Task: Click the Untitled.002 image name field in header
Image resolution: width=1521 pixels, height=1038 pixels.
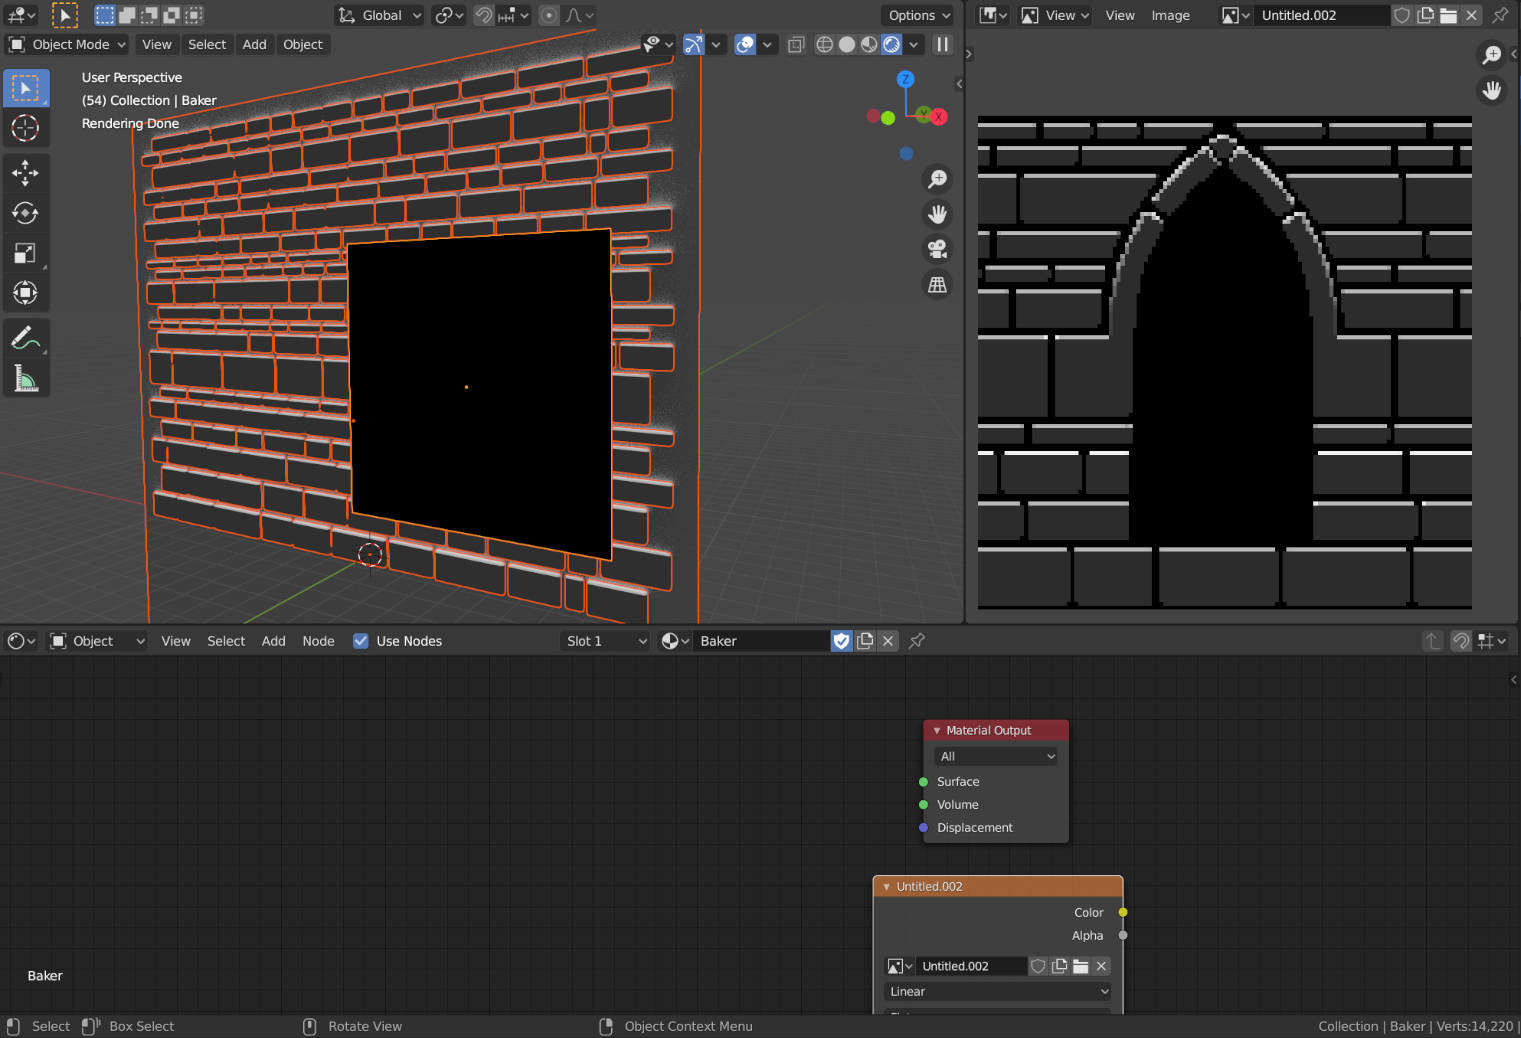Action: click(1322, 15)
